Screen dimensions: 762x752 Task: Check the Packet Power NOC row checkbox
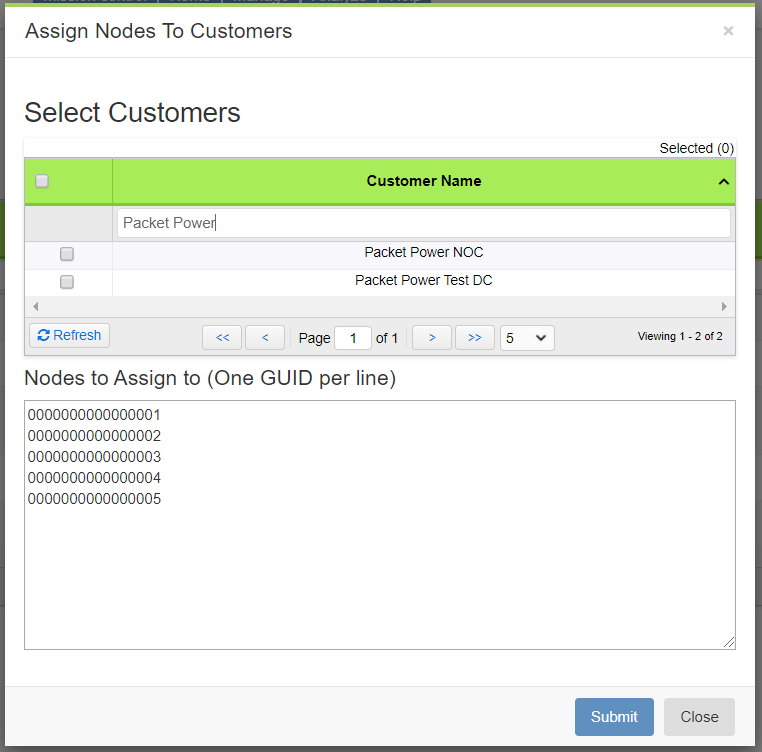67,254
